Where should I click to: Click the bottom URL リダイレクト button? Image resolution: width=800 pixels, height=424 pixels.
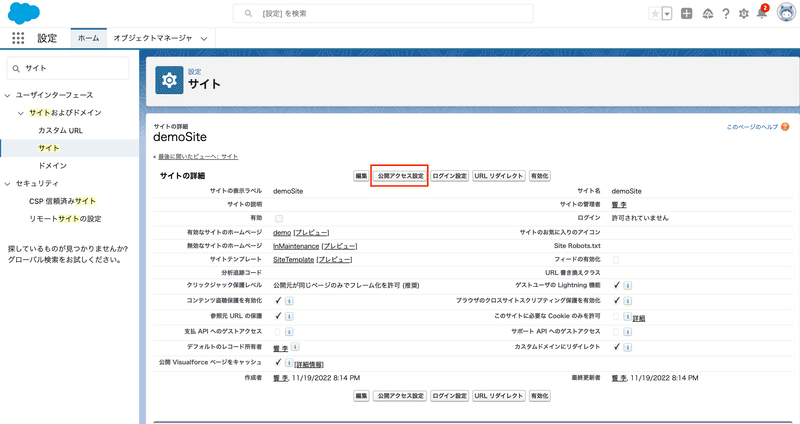pyautogui.click(x=498, y=396)
